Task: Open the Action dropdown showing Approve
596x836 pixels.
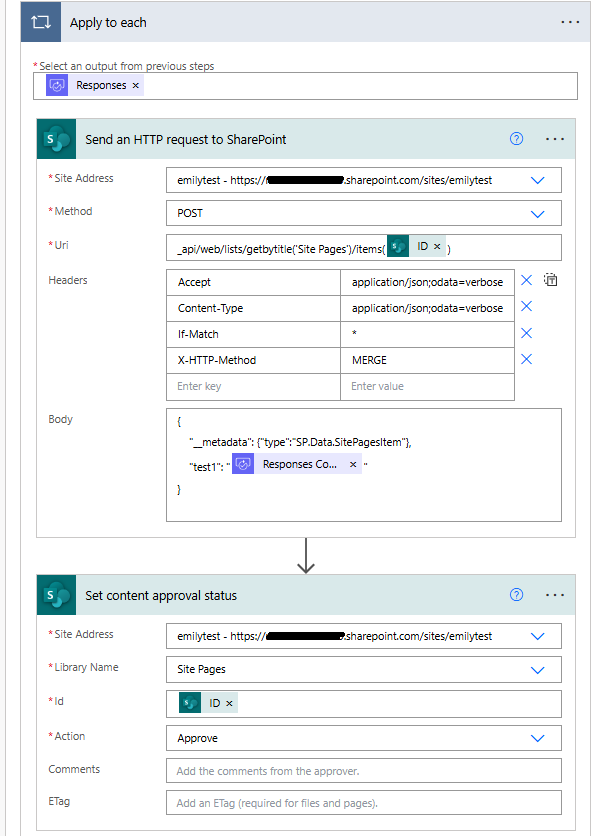Action: coord(538,736)
